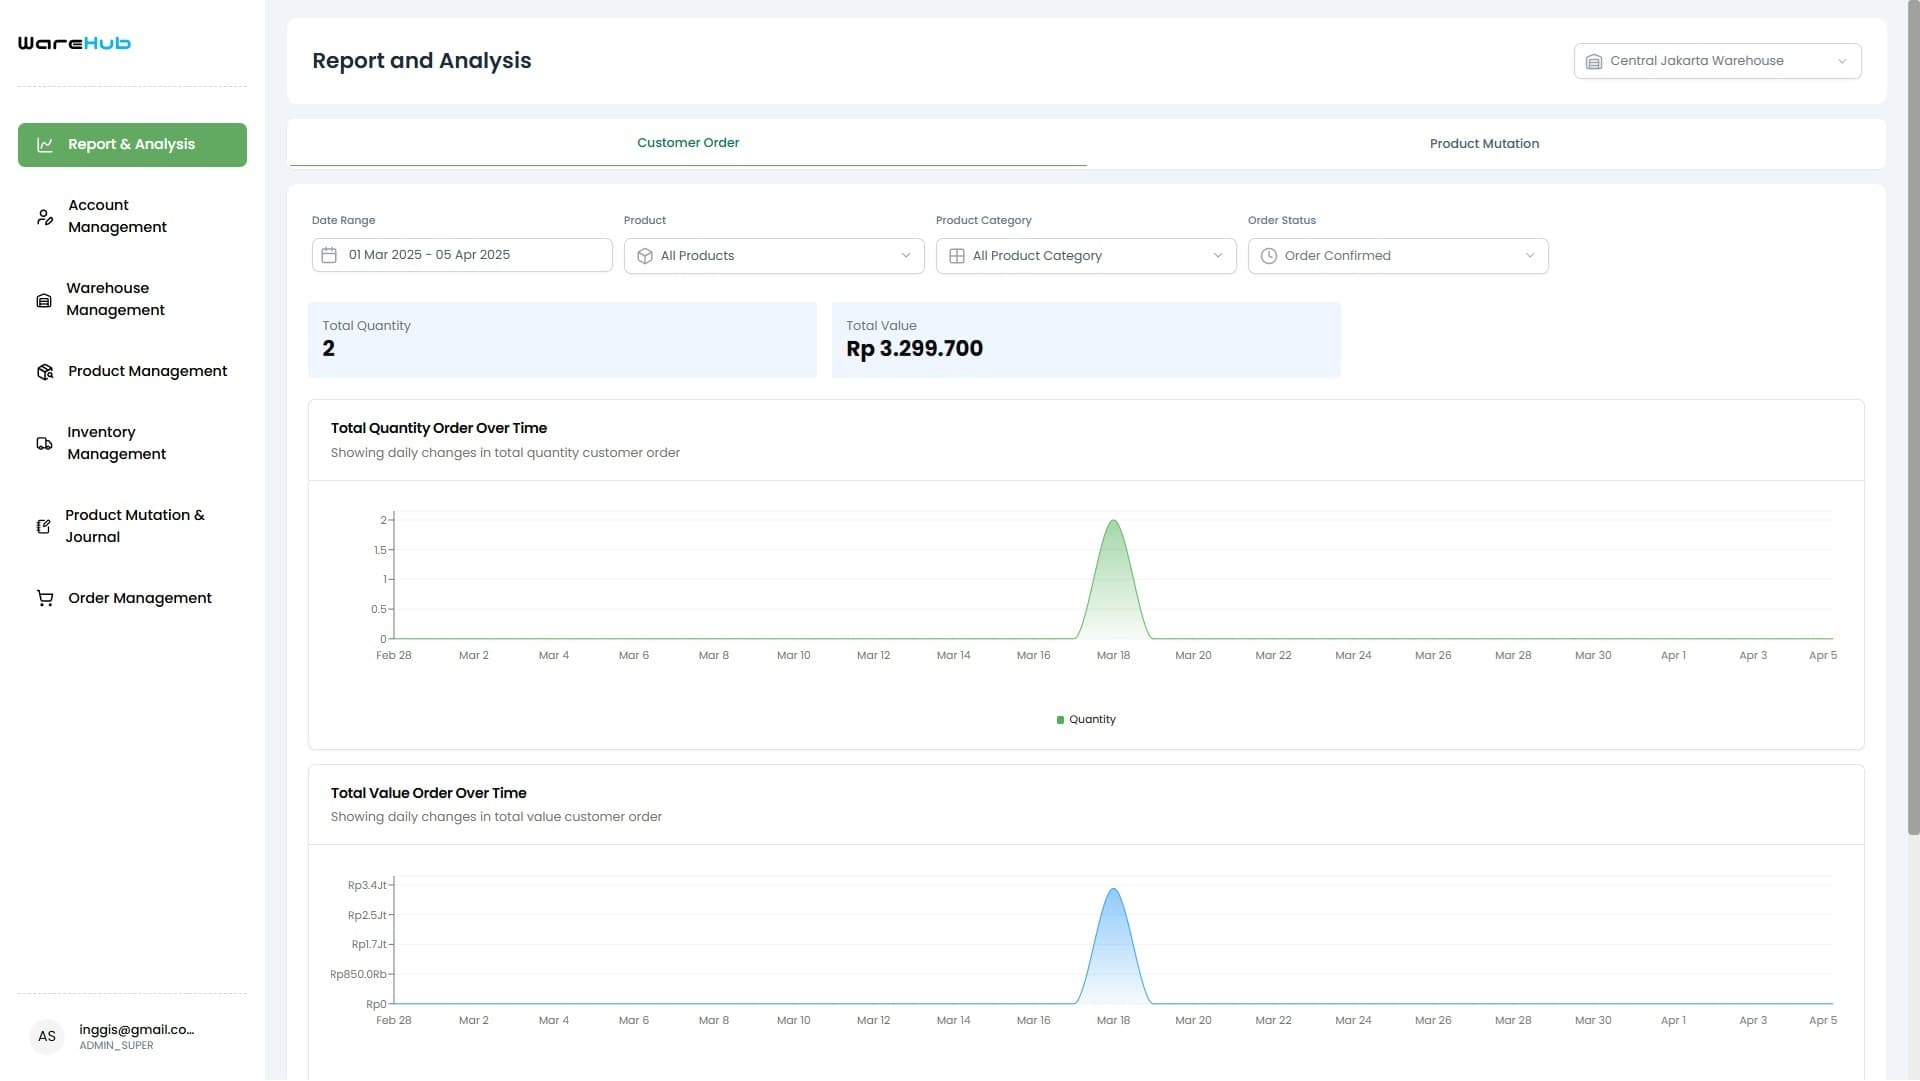Expand the Central Jakarta Warehouse selector
Viewport: 1920px width, 1081px height.
point(1716,60)
